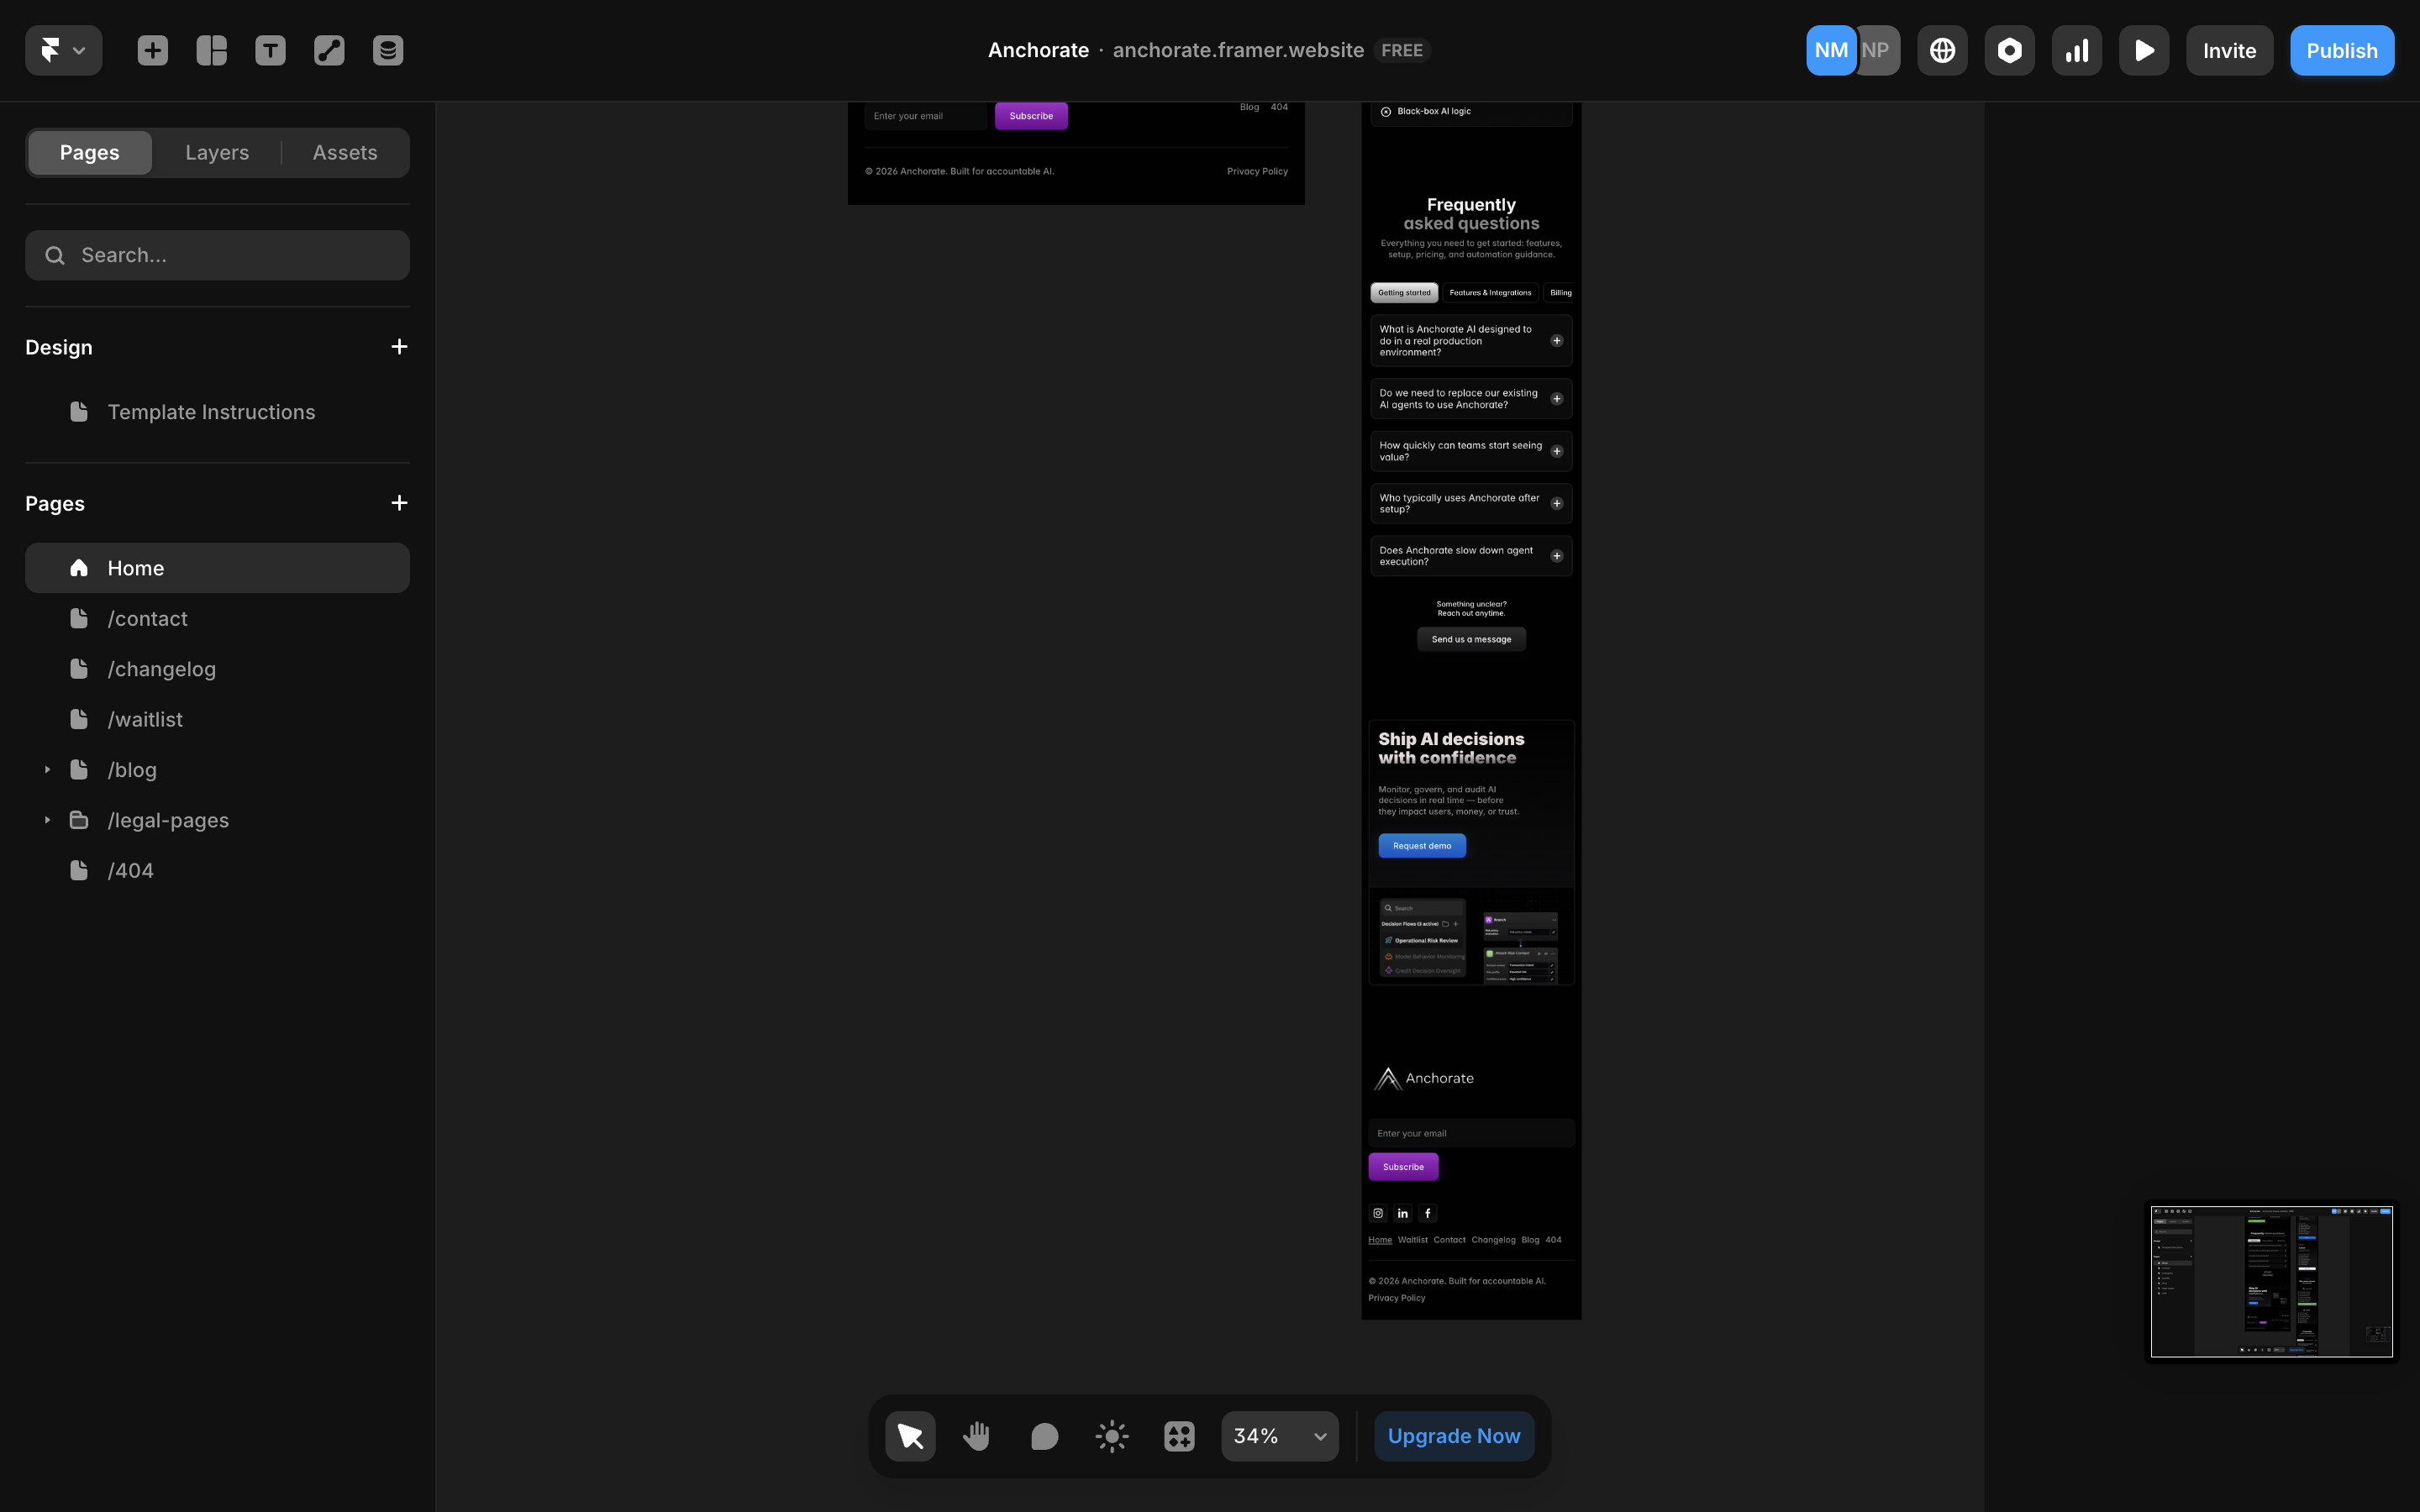The image size is (2420, 1512).
Task: Switch to the Assets tab
Action: [x=344, y=152]
